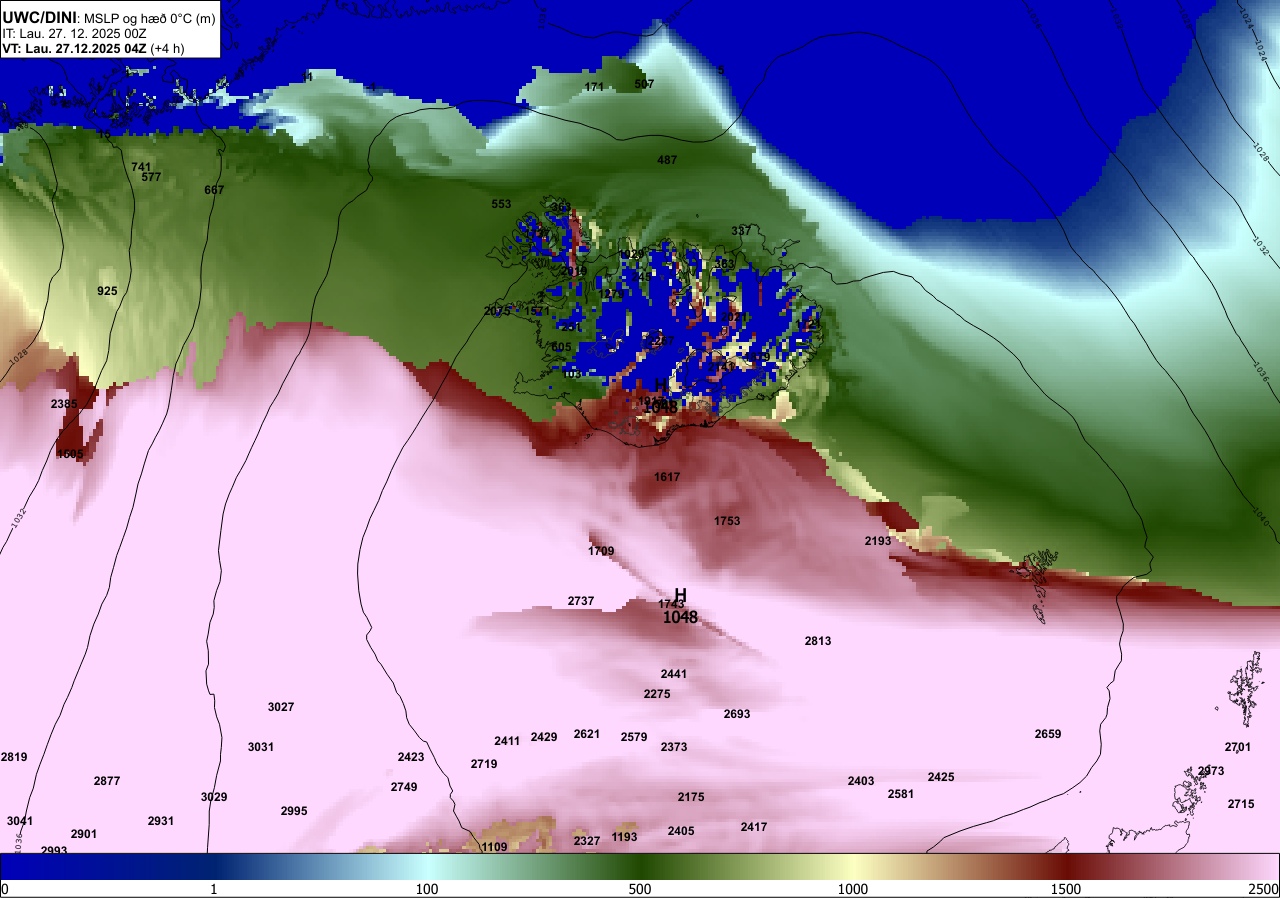The image size is (1280, 898).
Task: Click the 500 tick on the color legend
Action: coord(640,889)
